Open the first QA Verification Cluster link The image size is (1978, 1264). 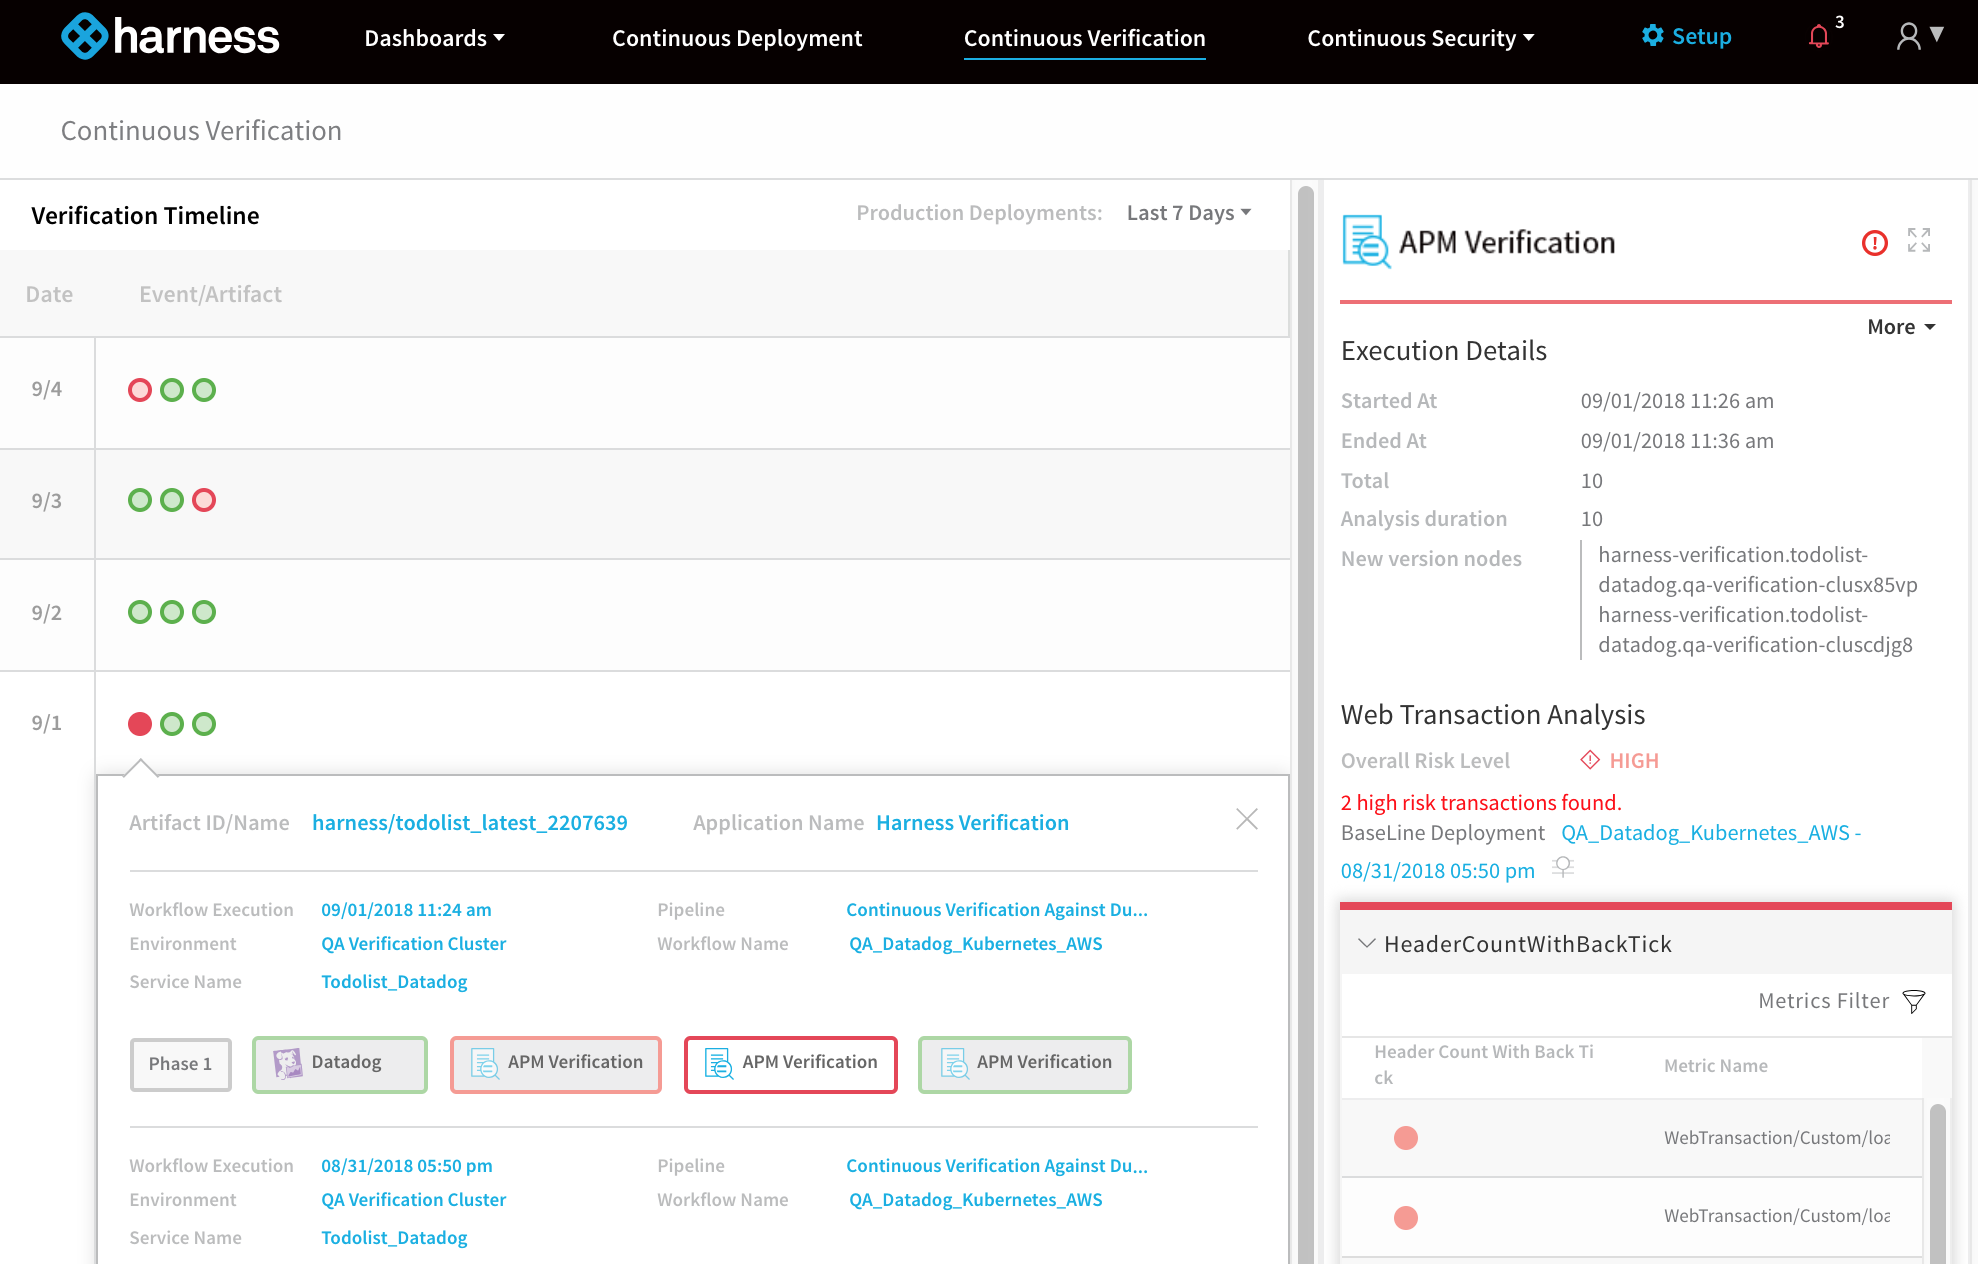coord(414,944)
